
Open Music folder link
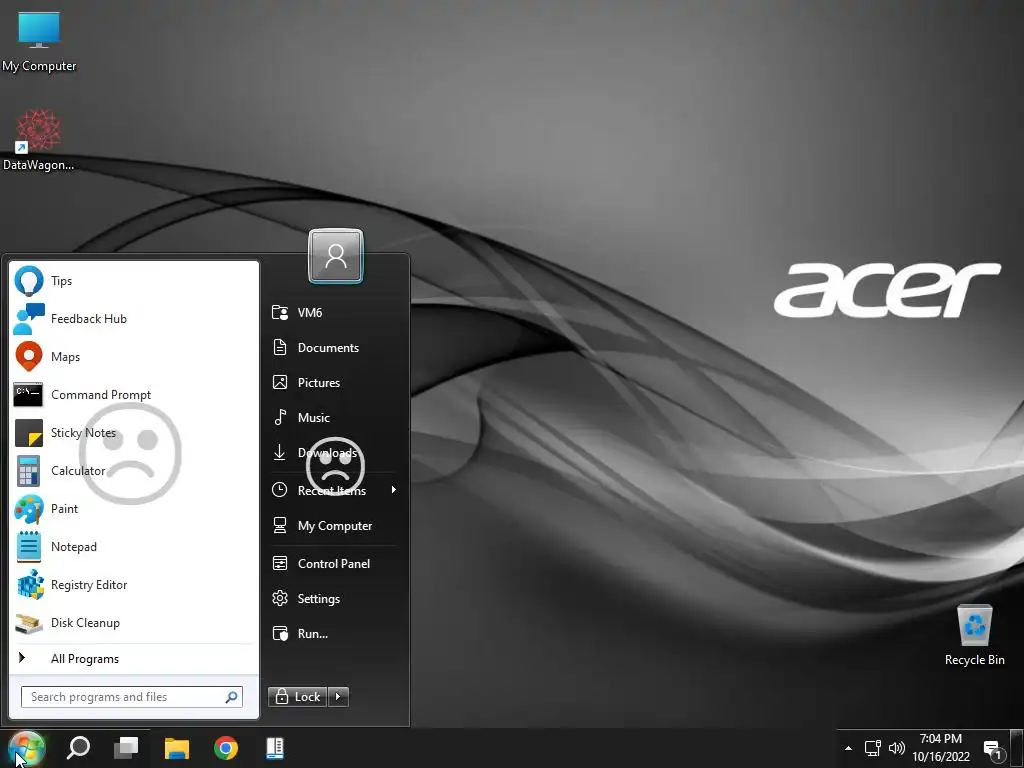333,417
